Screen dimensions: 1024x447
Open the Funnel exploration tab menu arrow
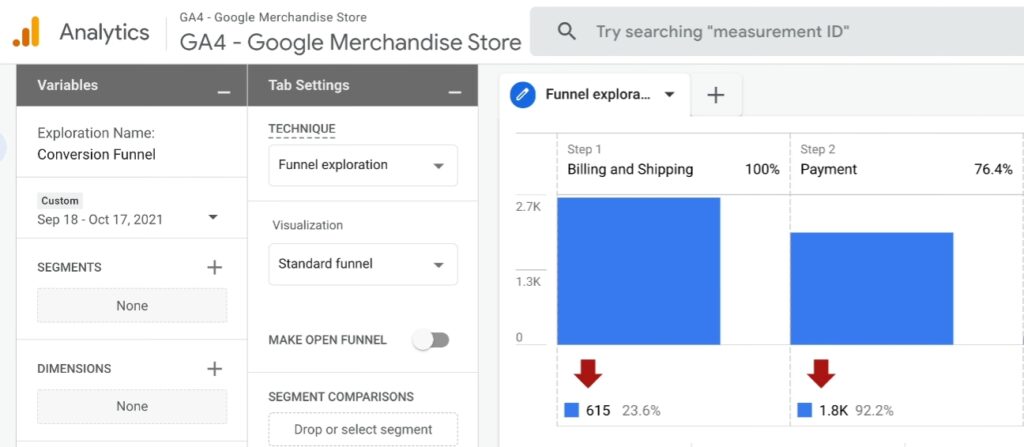[670, 95]
